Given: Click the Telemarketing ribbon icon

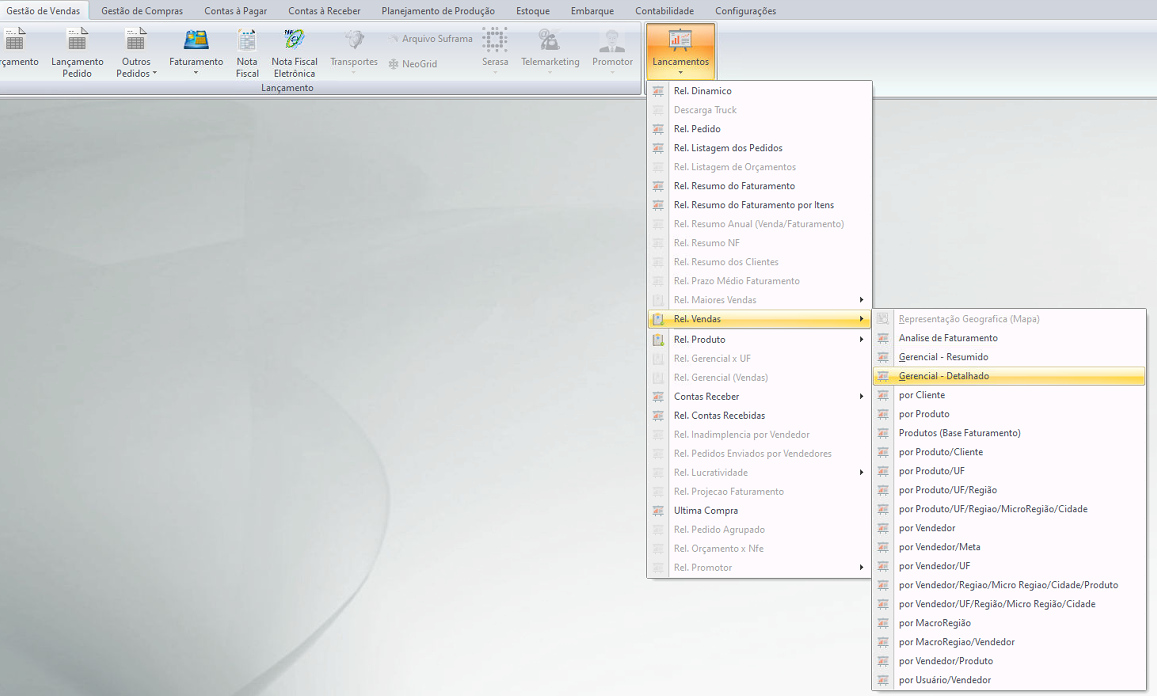Looking at the screenshot, I should [549, 41].
